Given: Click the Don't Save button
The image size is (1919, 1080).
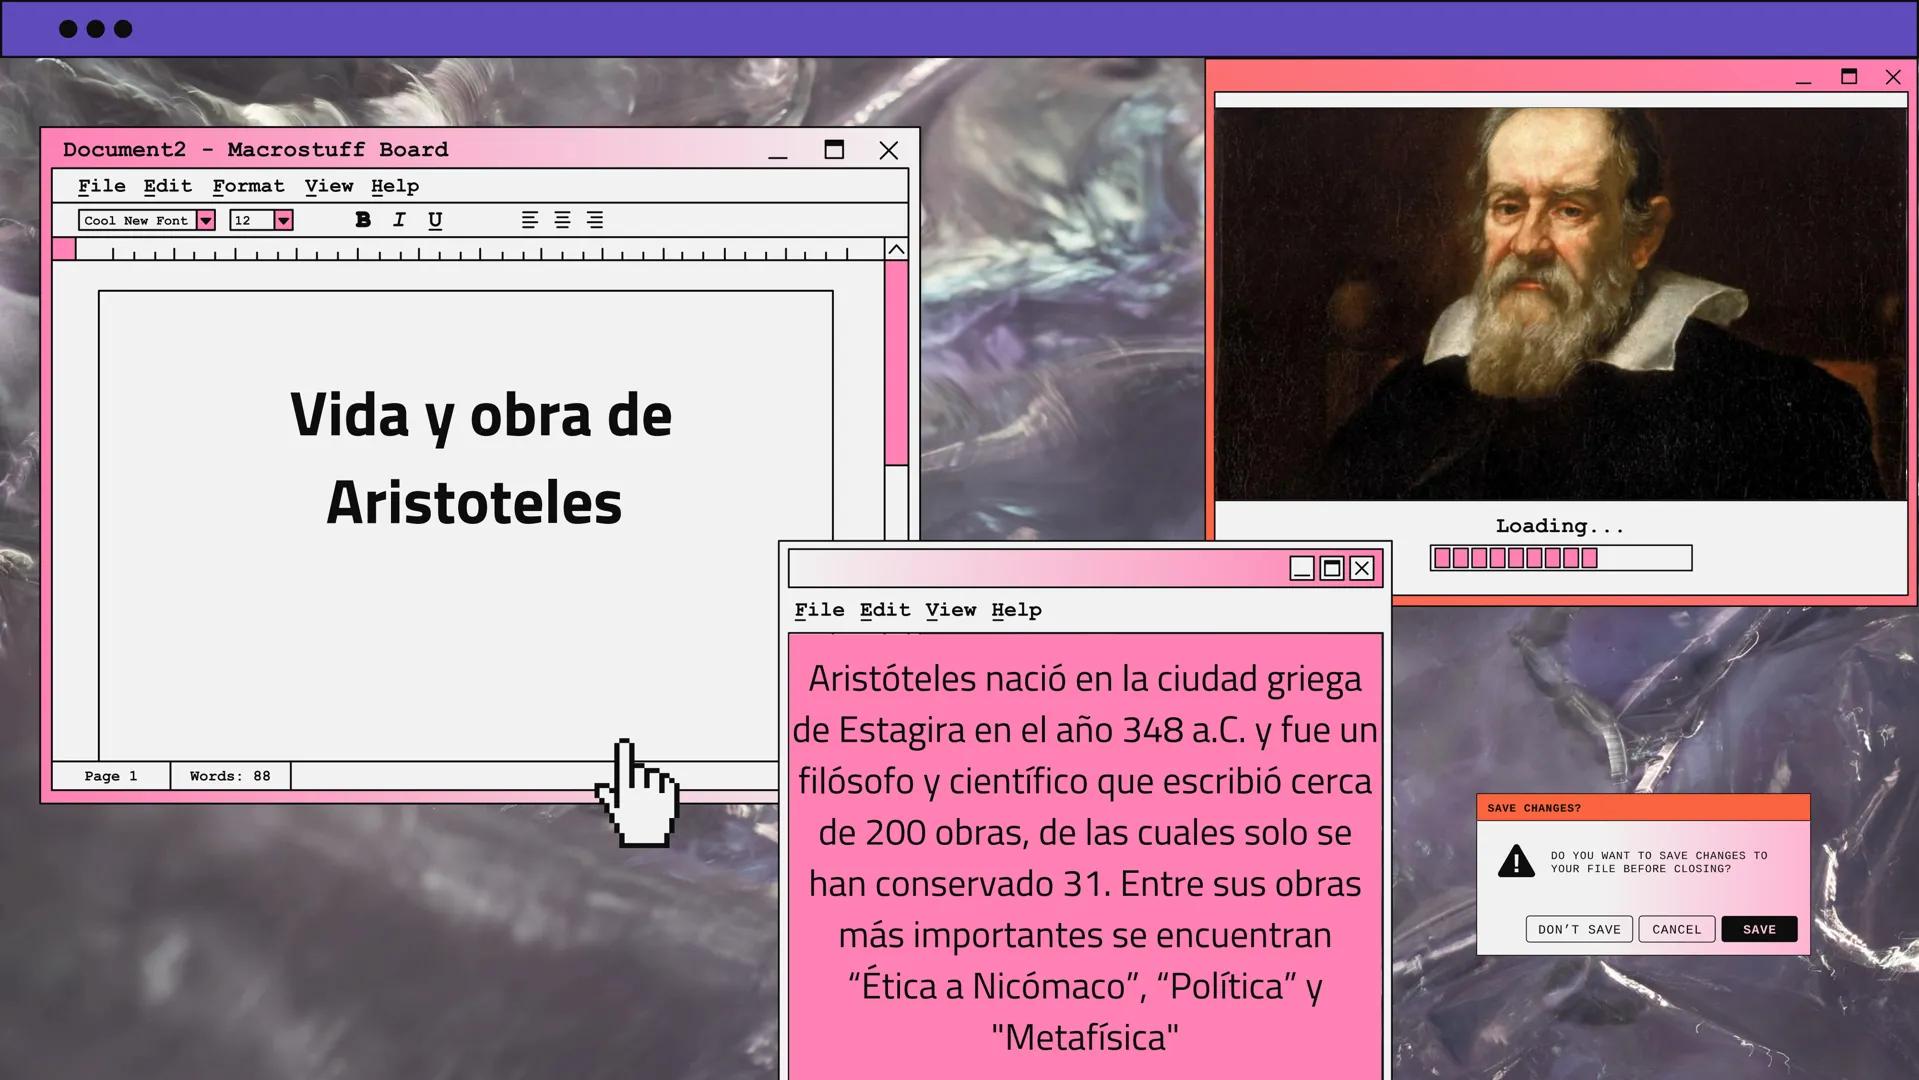Looking at the screenshot, I should (1578, 929).
